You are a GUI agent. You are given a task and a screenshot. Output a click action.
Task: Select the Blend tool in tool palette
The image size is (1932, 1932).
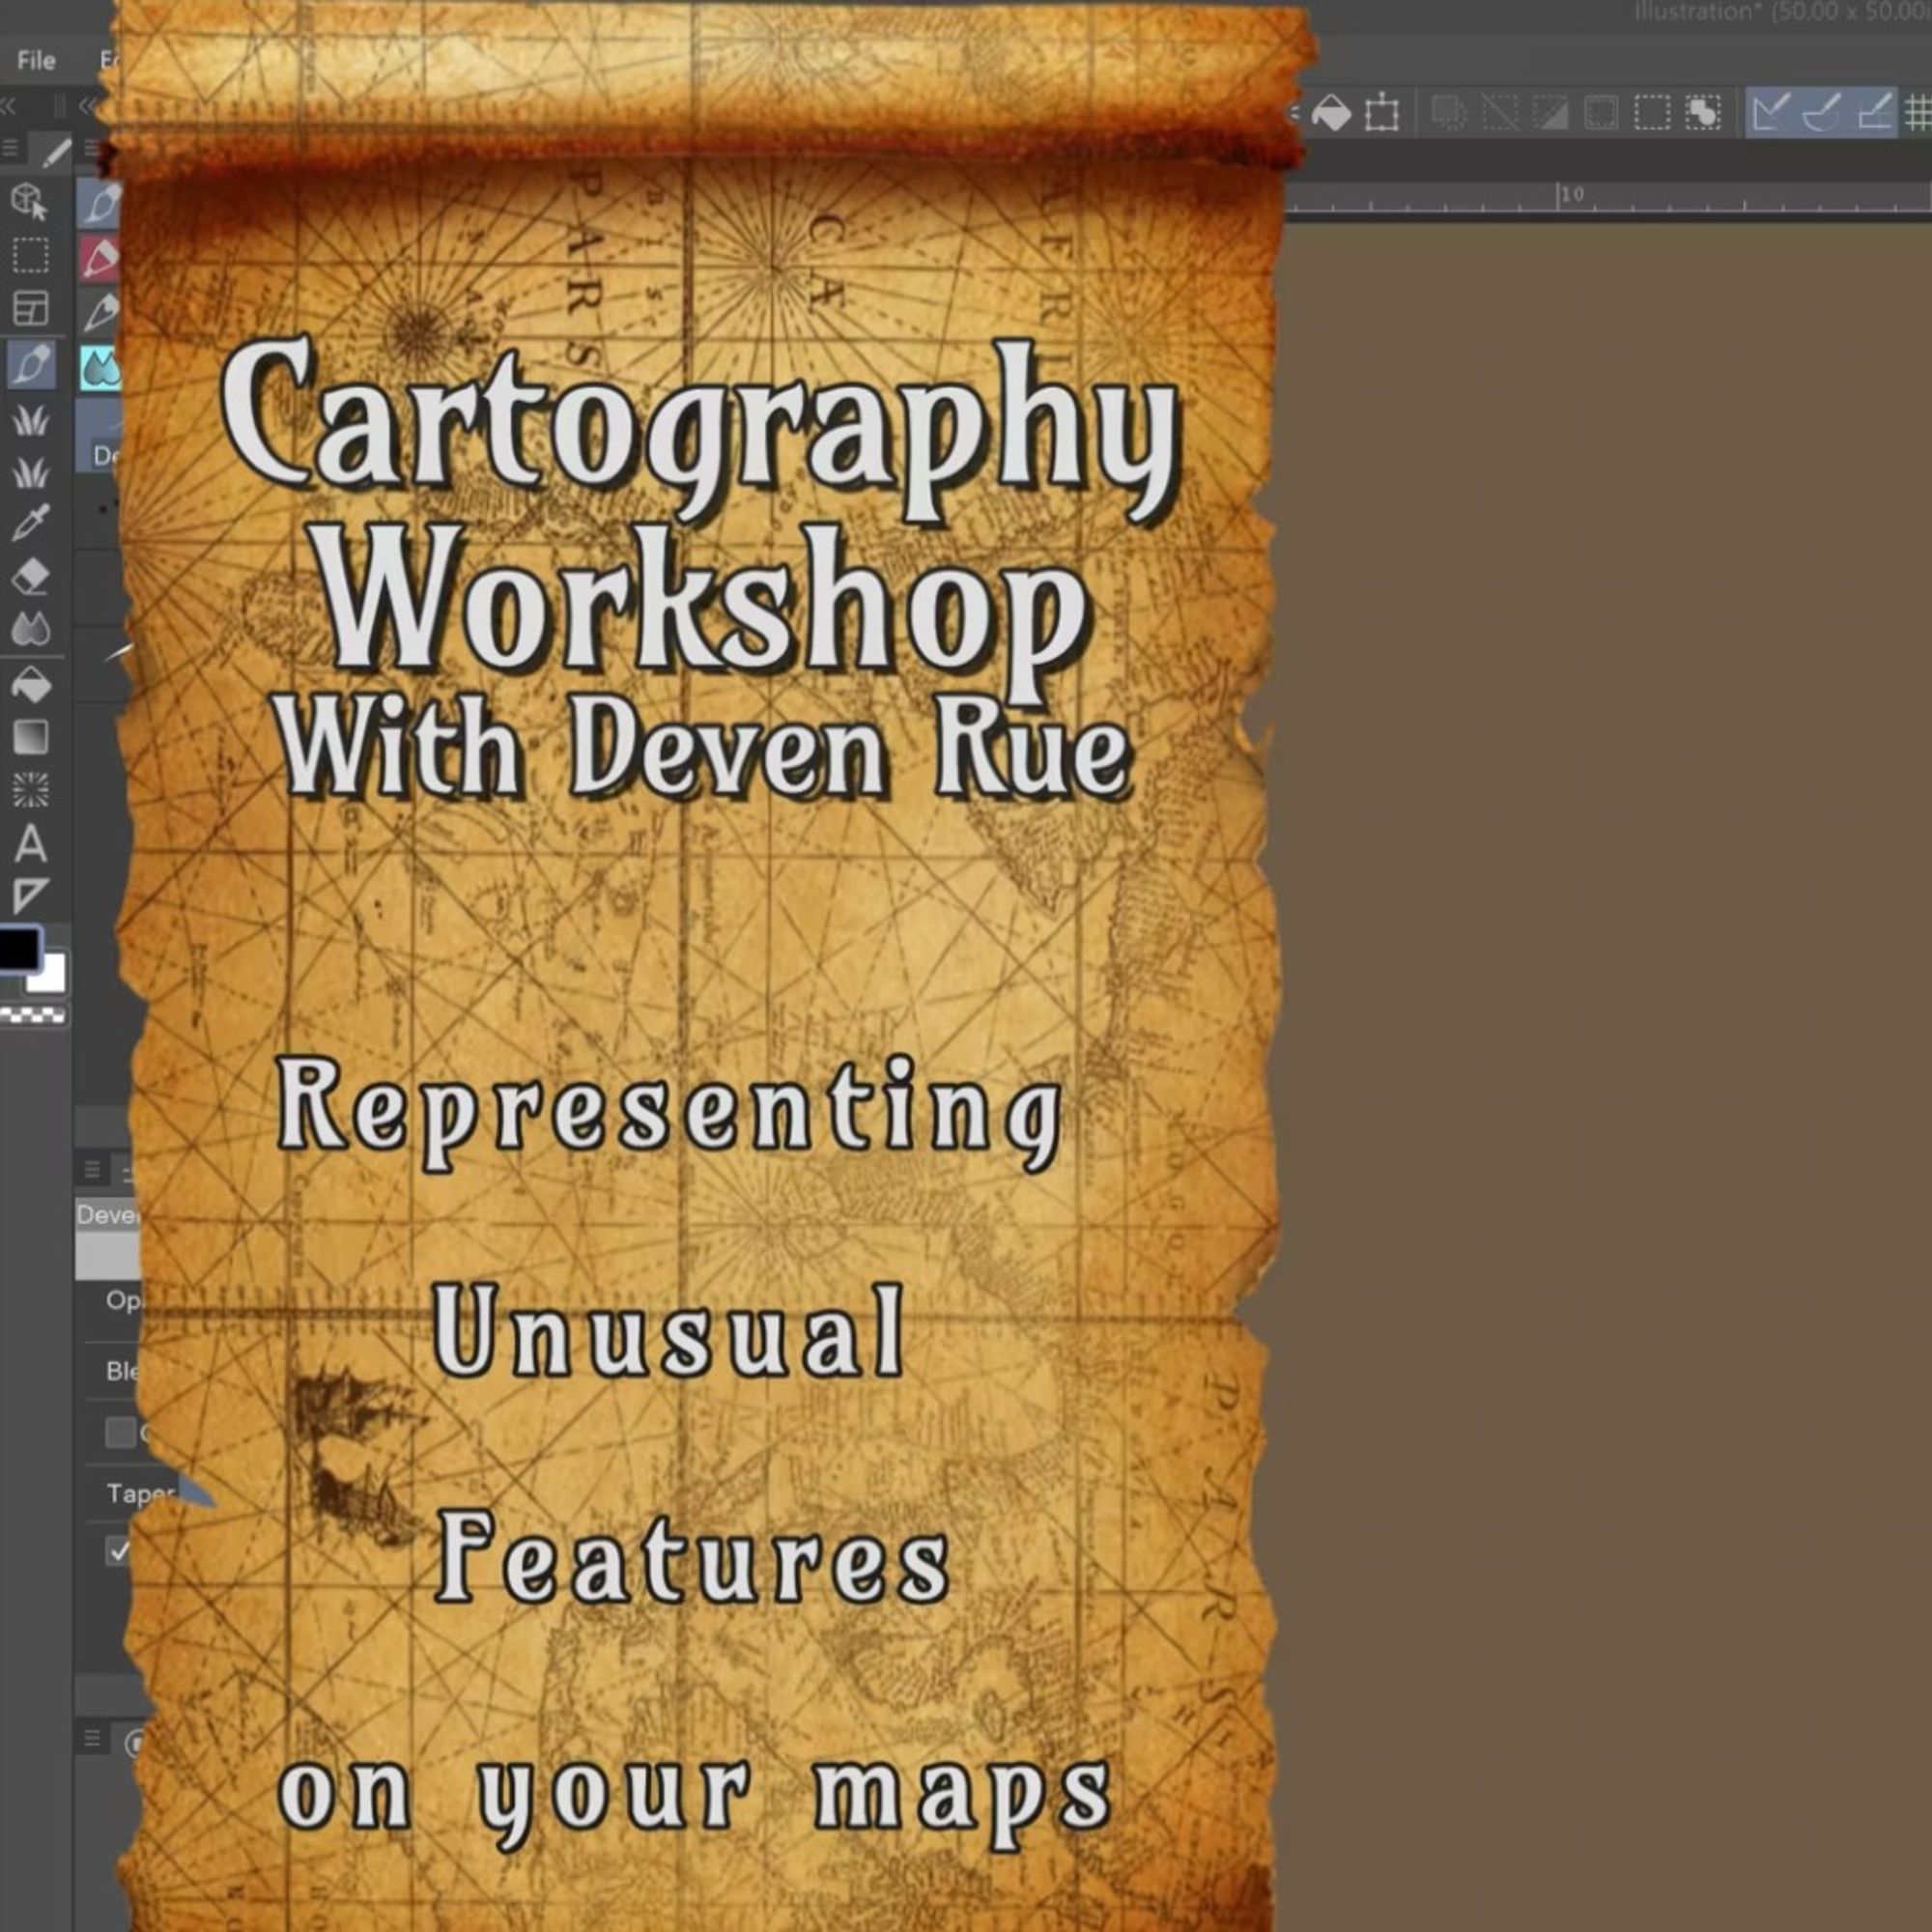30,629
